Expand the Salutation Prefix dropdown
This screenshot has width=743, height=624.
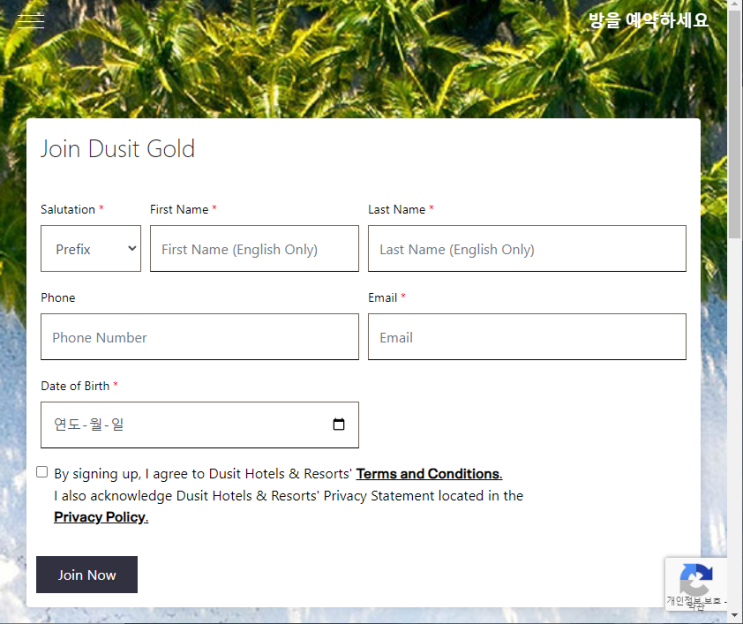(x=91, y=248)
